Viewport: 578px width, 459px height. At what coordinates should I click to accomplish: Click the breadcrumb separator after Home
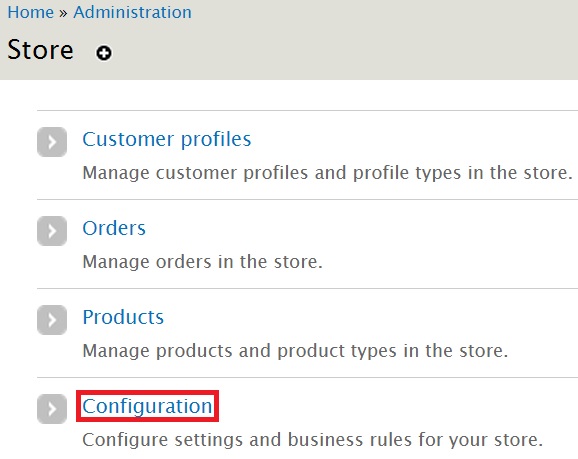[x=63, y=13]
